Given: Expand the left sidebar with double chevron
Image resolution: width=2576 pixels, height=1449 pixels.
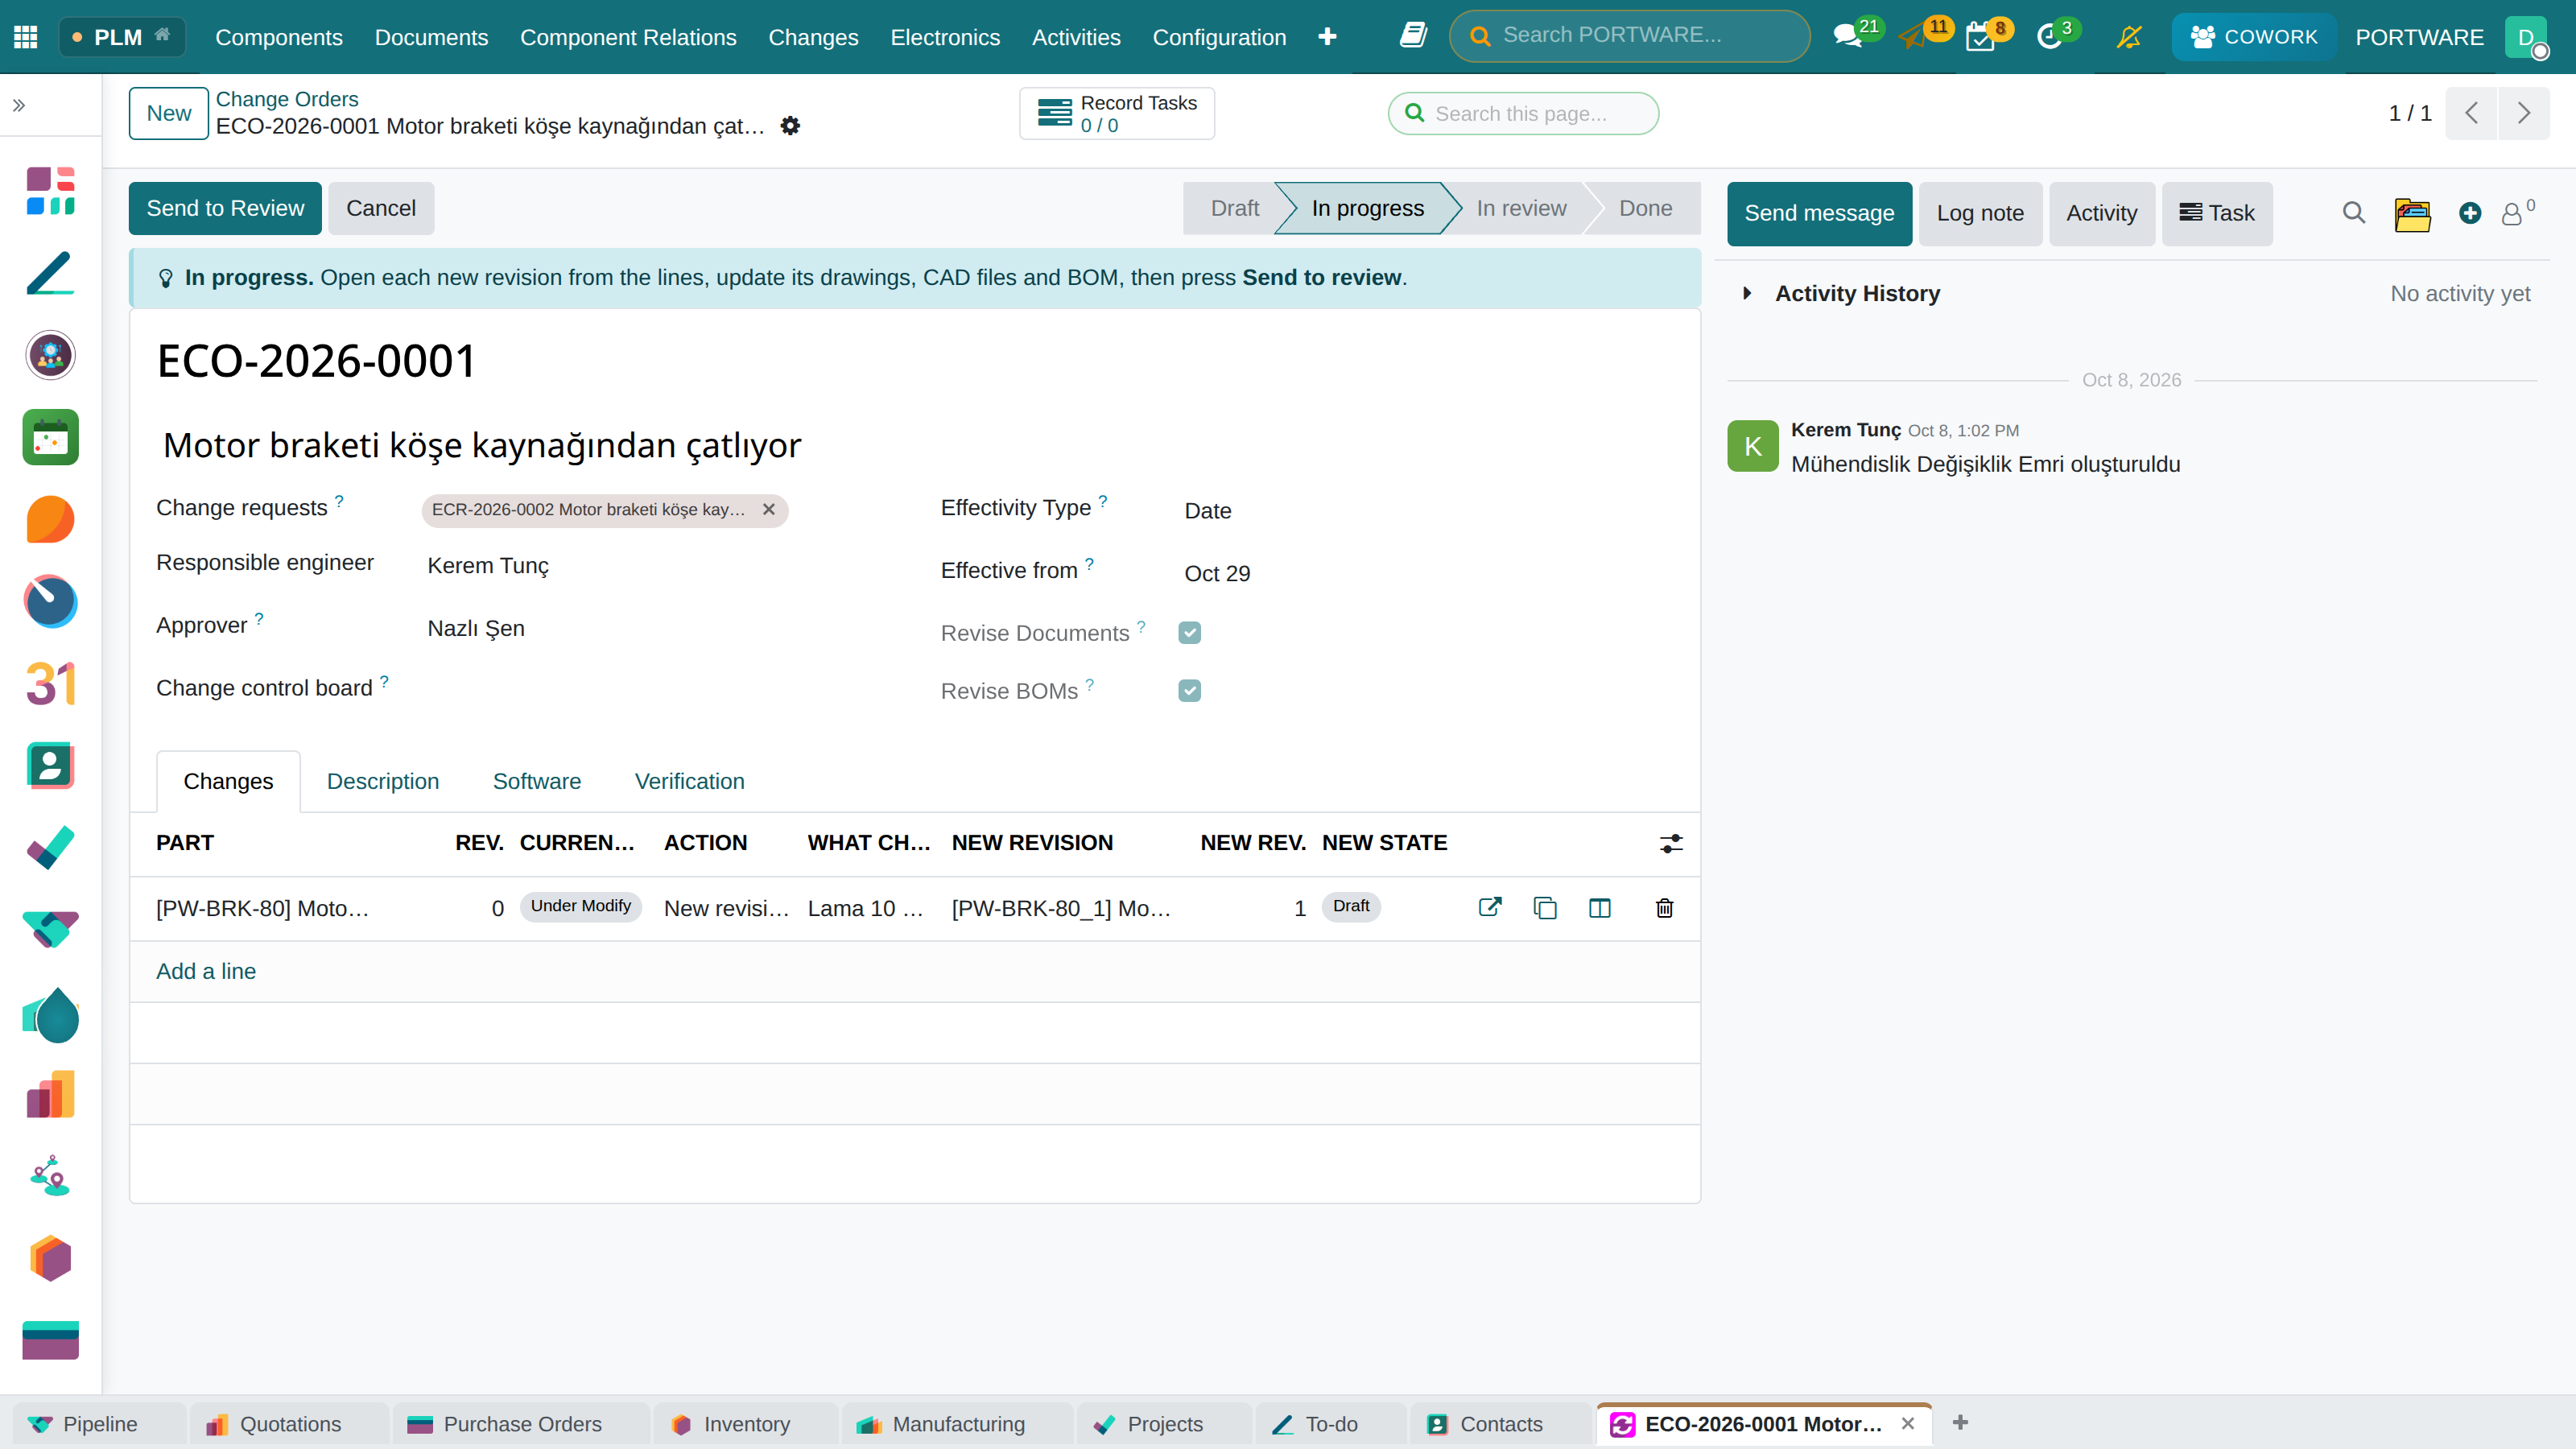Looking at the screenshot, I should tap(19, 105).
